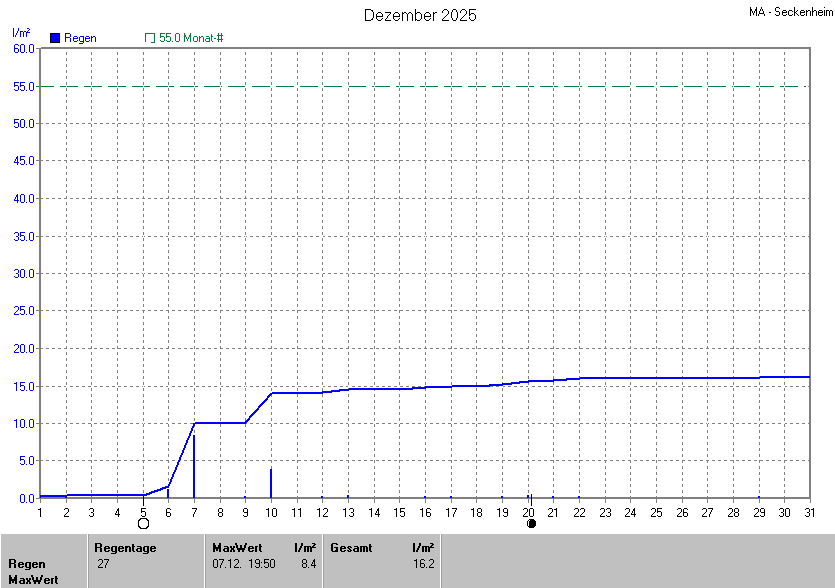Select day 15 on the x-axis
Image resolution: width=835 pixels, height=588 pixels.
[x=399, y=512]
